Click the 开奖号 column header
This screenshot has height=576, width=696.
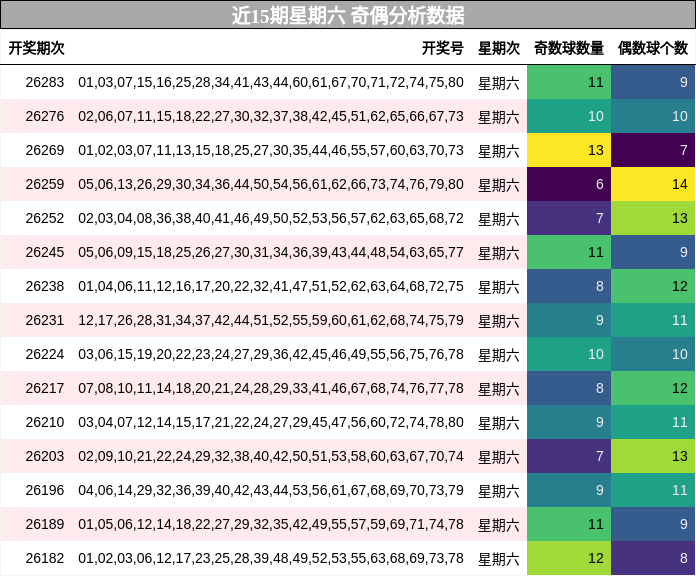[x=443, y=48]
